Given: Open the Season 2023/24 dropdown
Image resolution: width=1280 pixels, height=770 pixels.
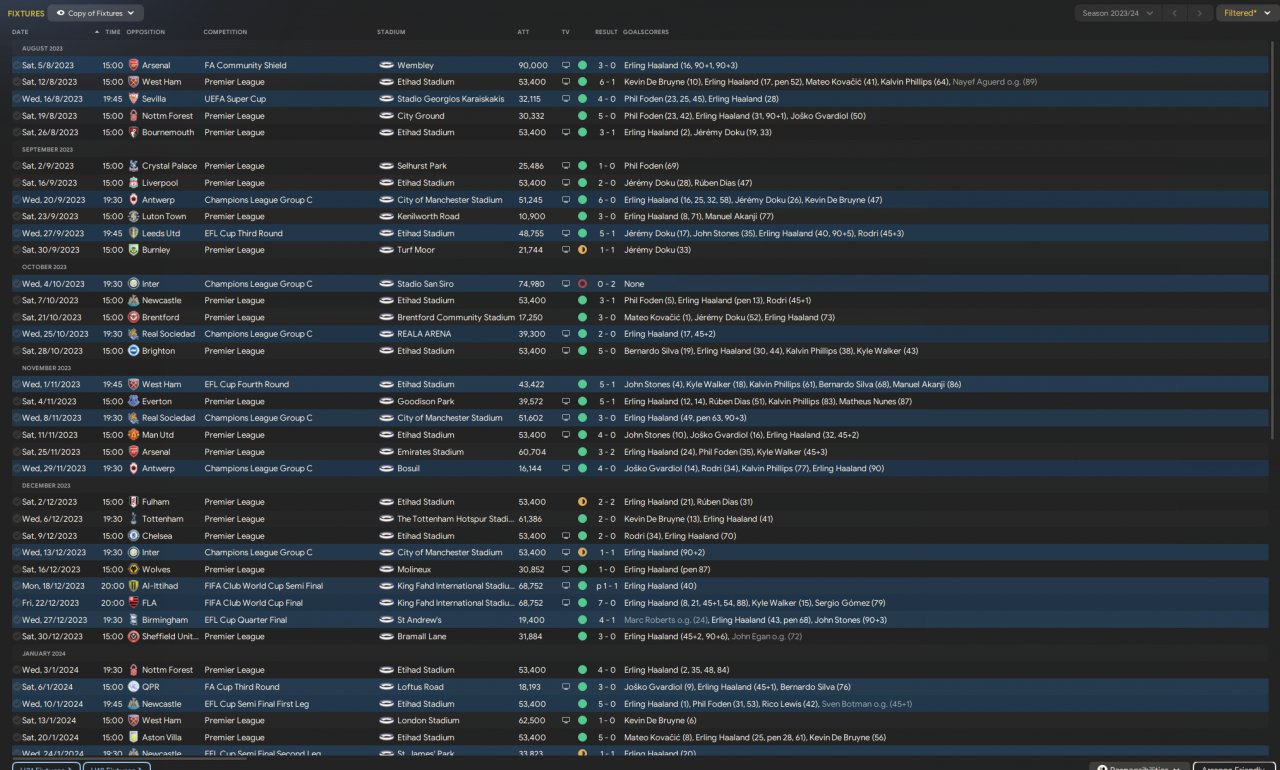Looking at the screenshot, I should click(x=1118, y=13).
